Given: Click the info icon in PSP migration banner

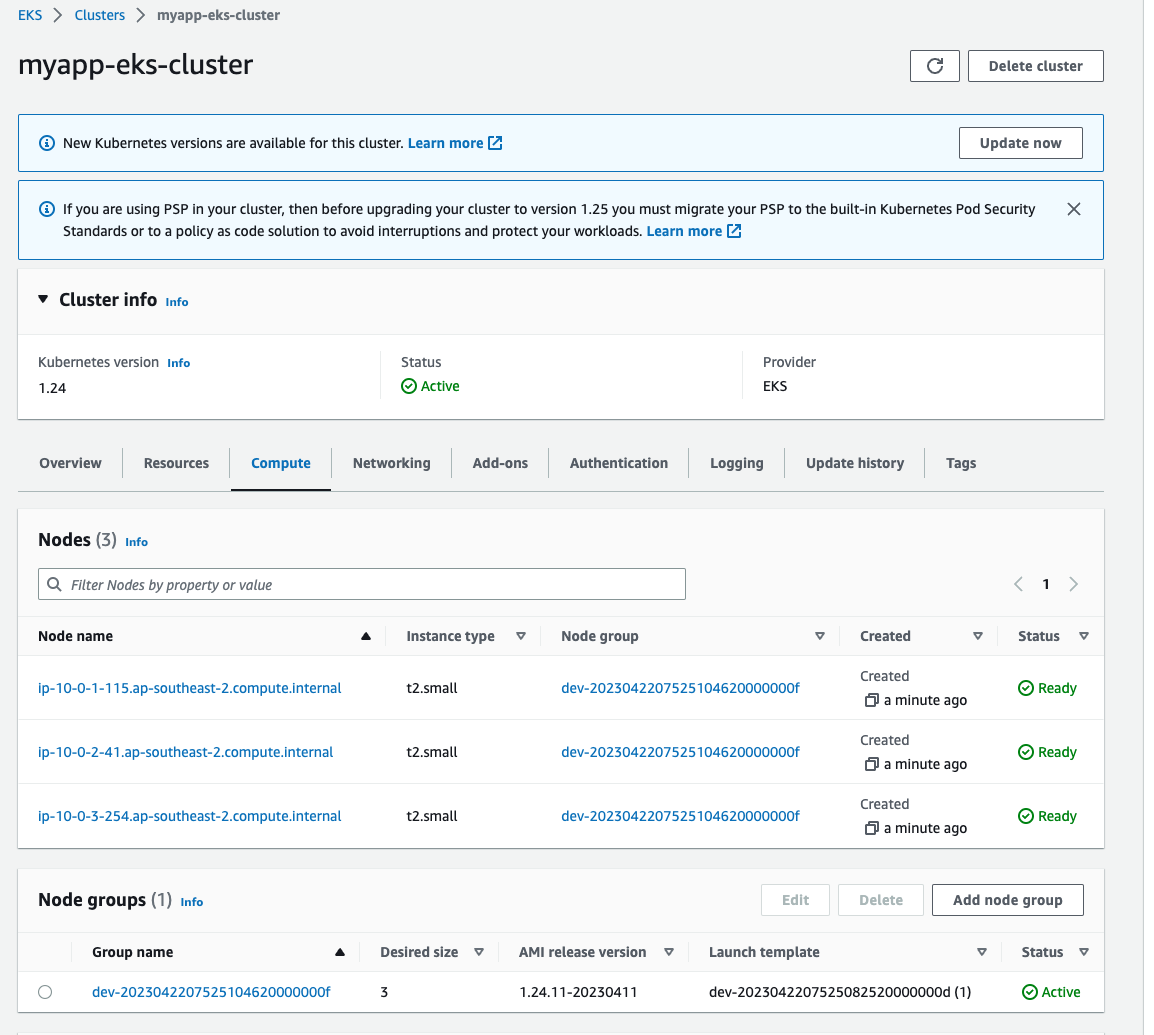Looking at the screenshot, I should [46, 209].
